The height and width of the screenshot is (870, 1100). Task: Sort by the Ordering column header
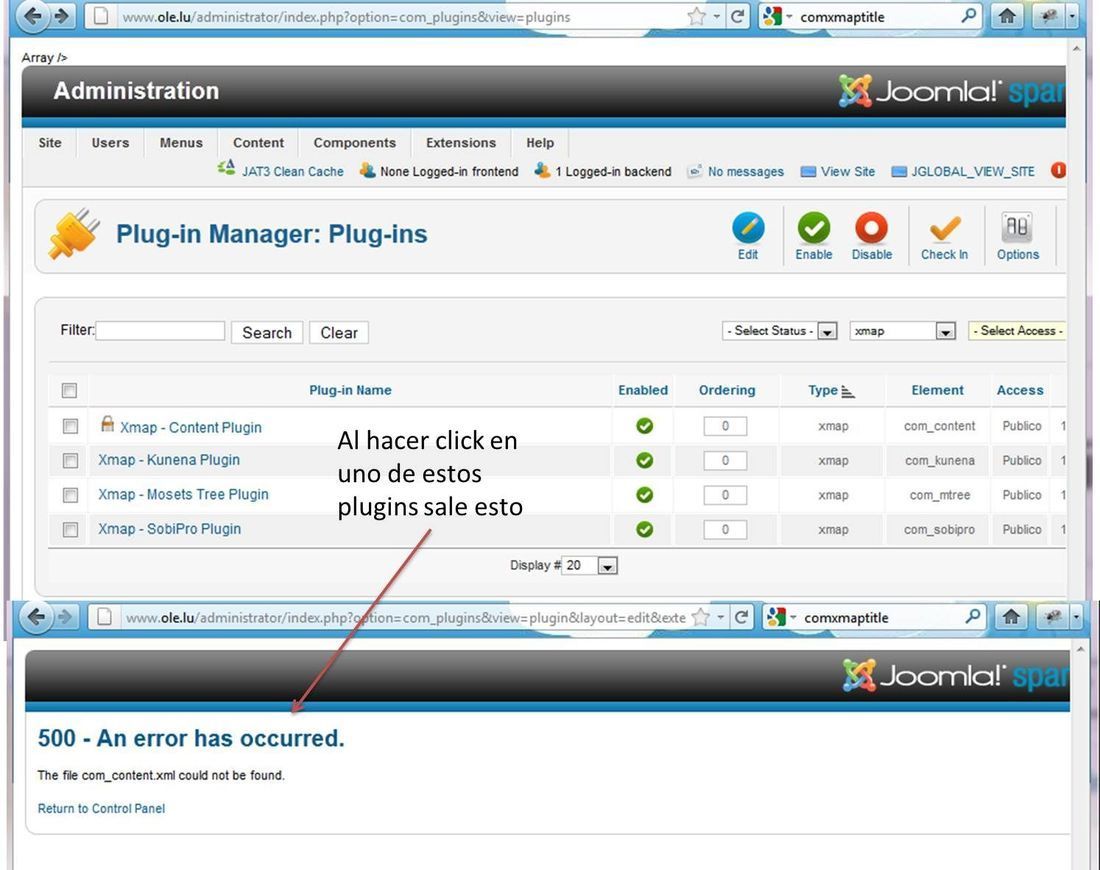click(727, 390)
